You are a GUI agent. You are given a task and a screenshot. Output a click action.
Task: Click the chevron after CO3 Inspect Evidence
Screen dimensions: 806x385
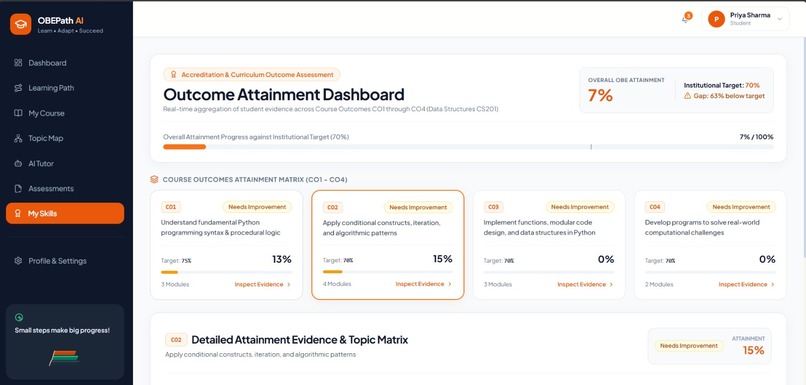[x=611, y=284]
